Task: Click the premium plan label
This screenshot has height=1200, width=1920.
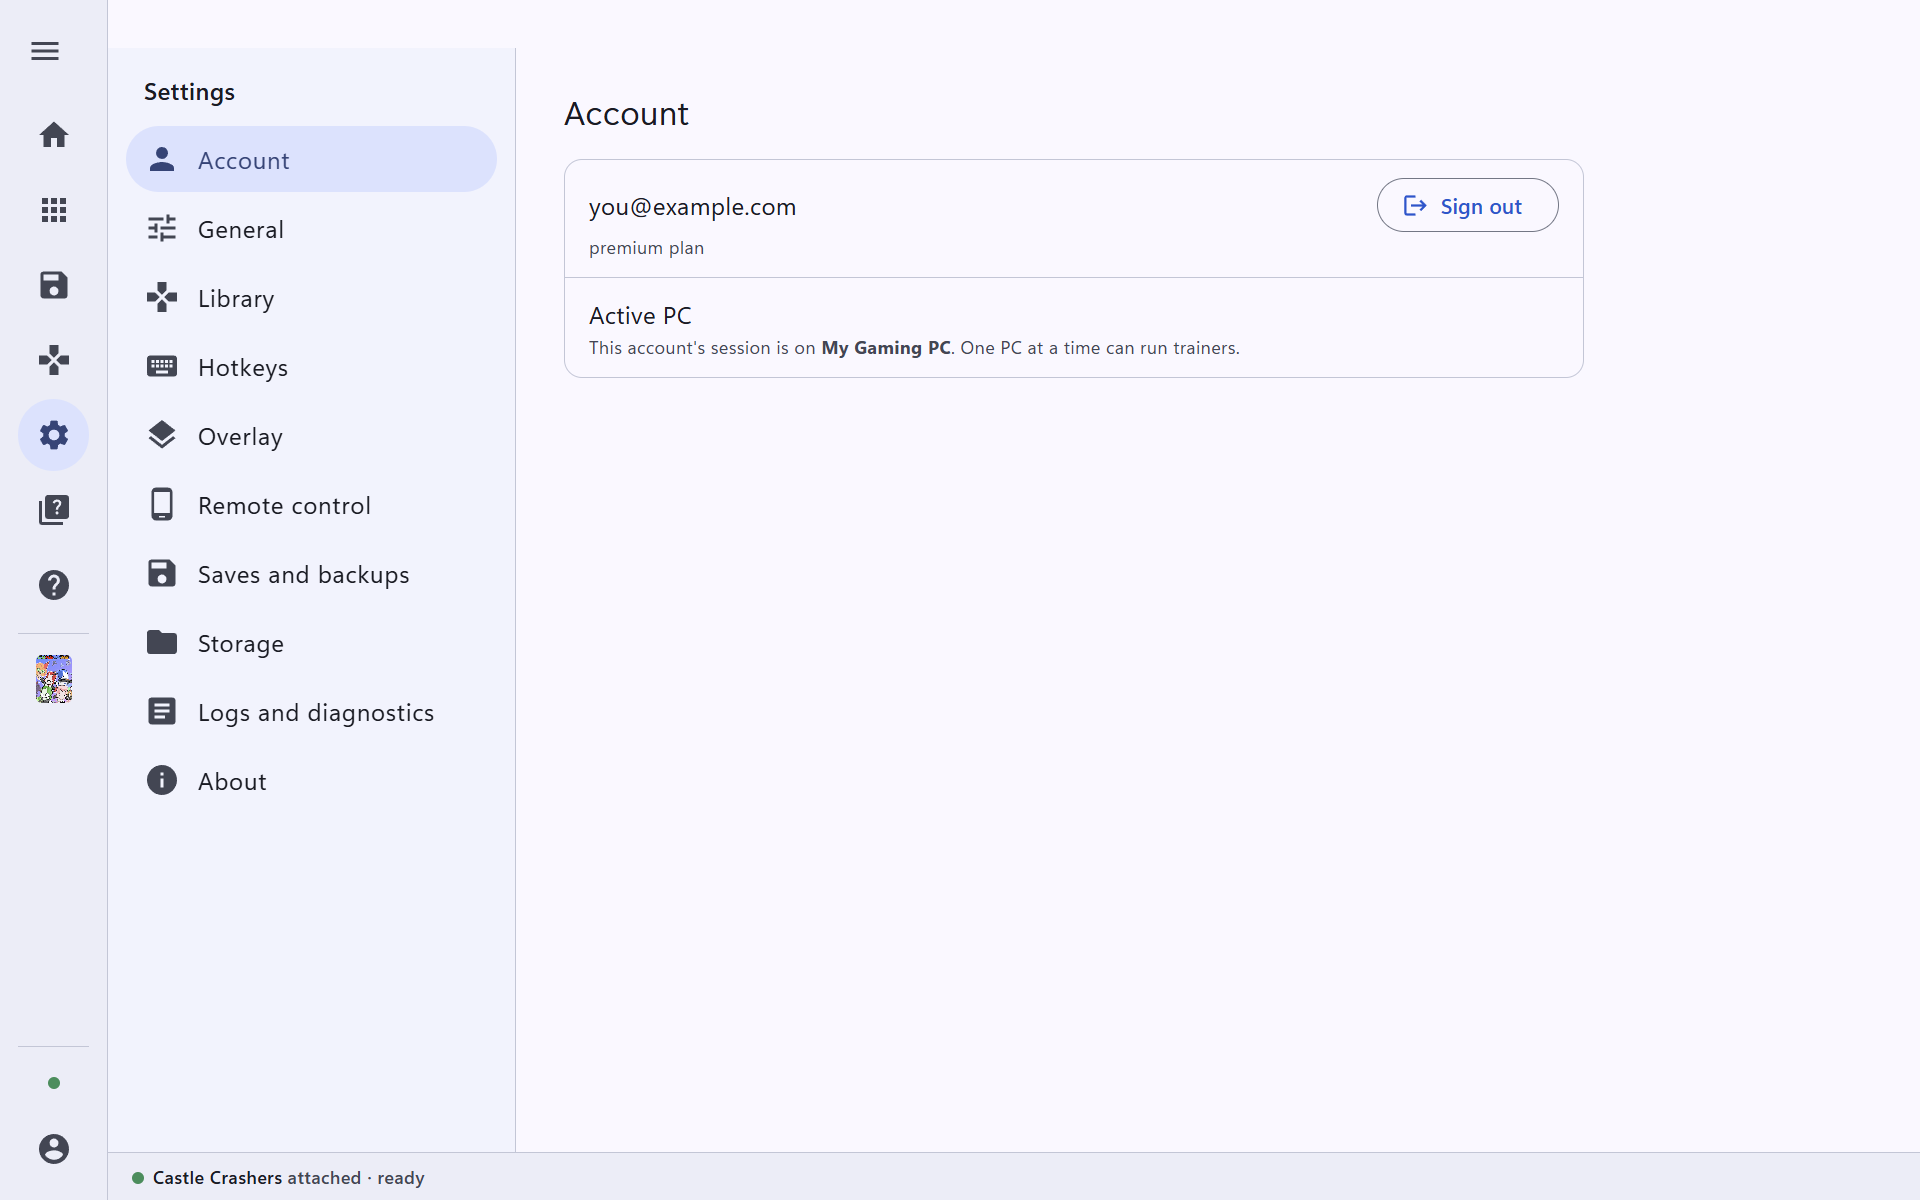Action: (646, 248)
